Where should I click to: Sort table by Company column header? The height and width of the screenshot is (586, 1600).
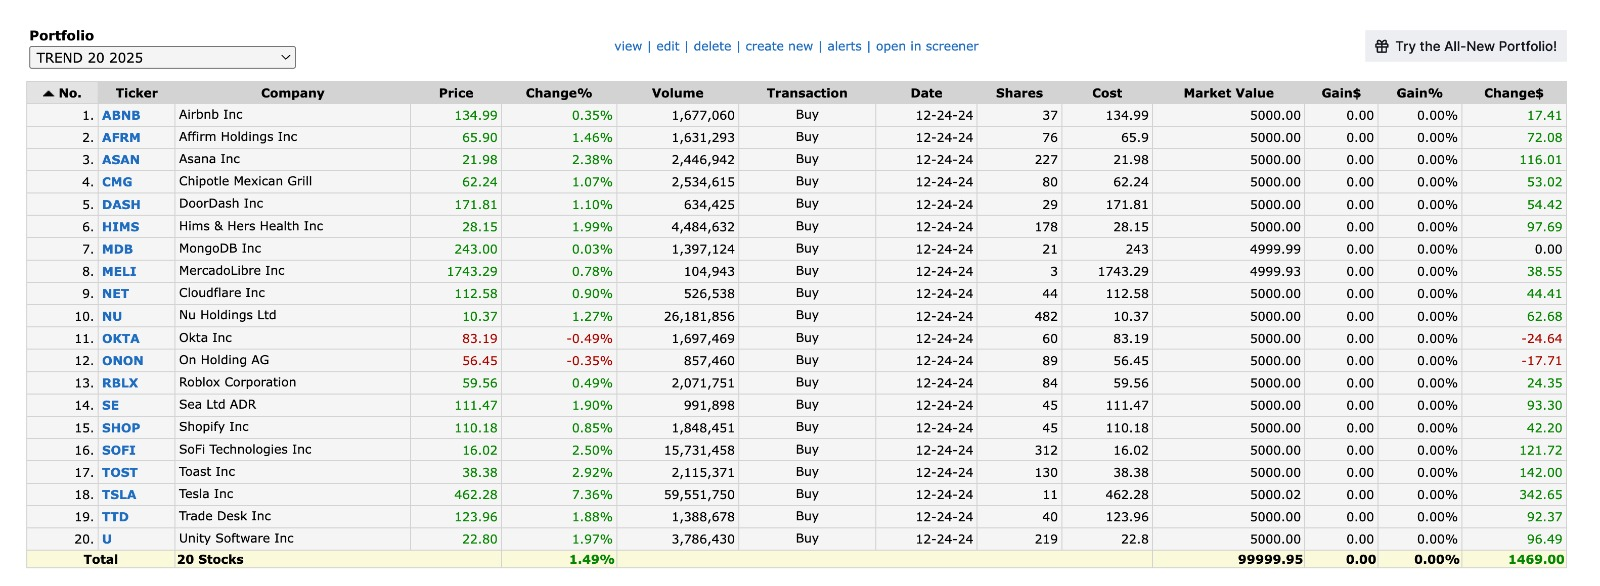coord(293,93)
